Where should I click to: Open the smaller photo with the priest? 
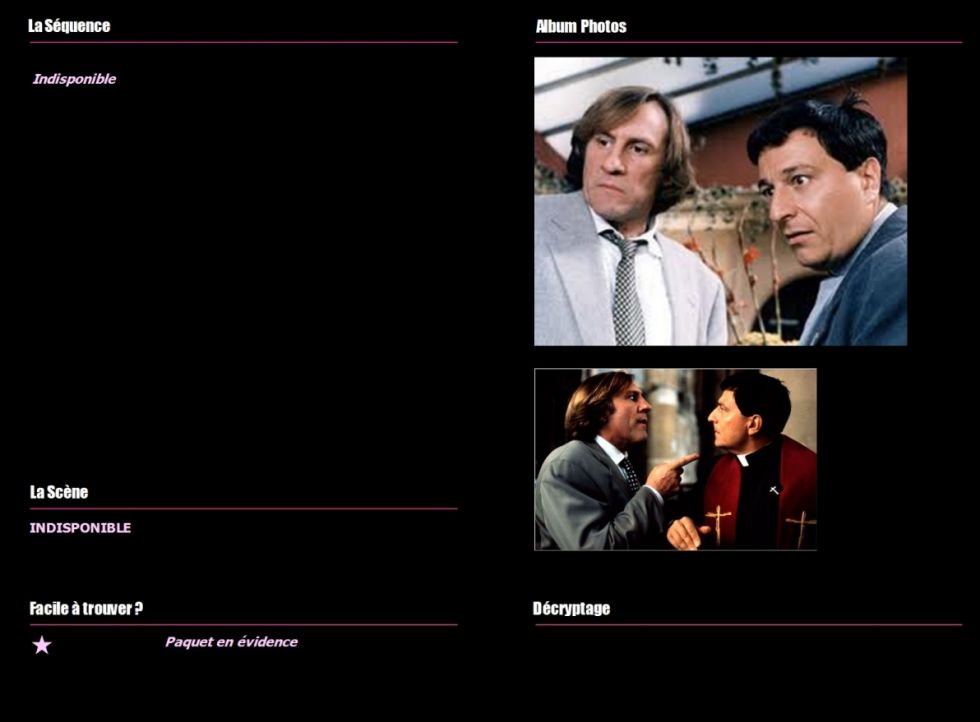[x=675, y=459]
